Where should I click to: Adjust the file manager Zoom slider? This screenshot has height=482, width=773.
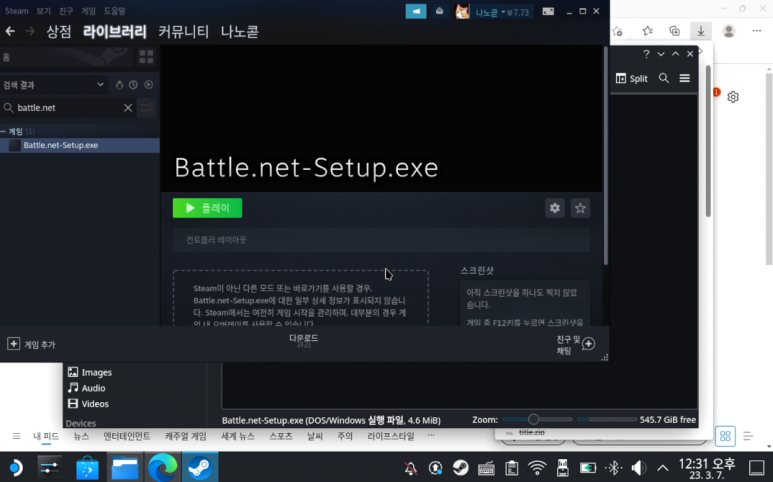536,419
